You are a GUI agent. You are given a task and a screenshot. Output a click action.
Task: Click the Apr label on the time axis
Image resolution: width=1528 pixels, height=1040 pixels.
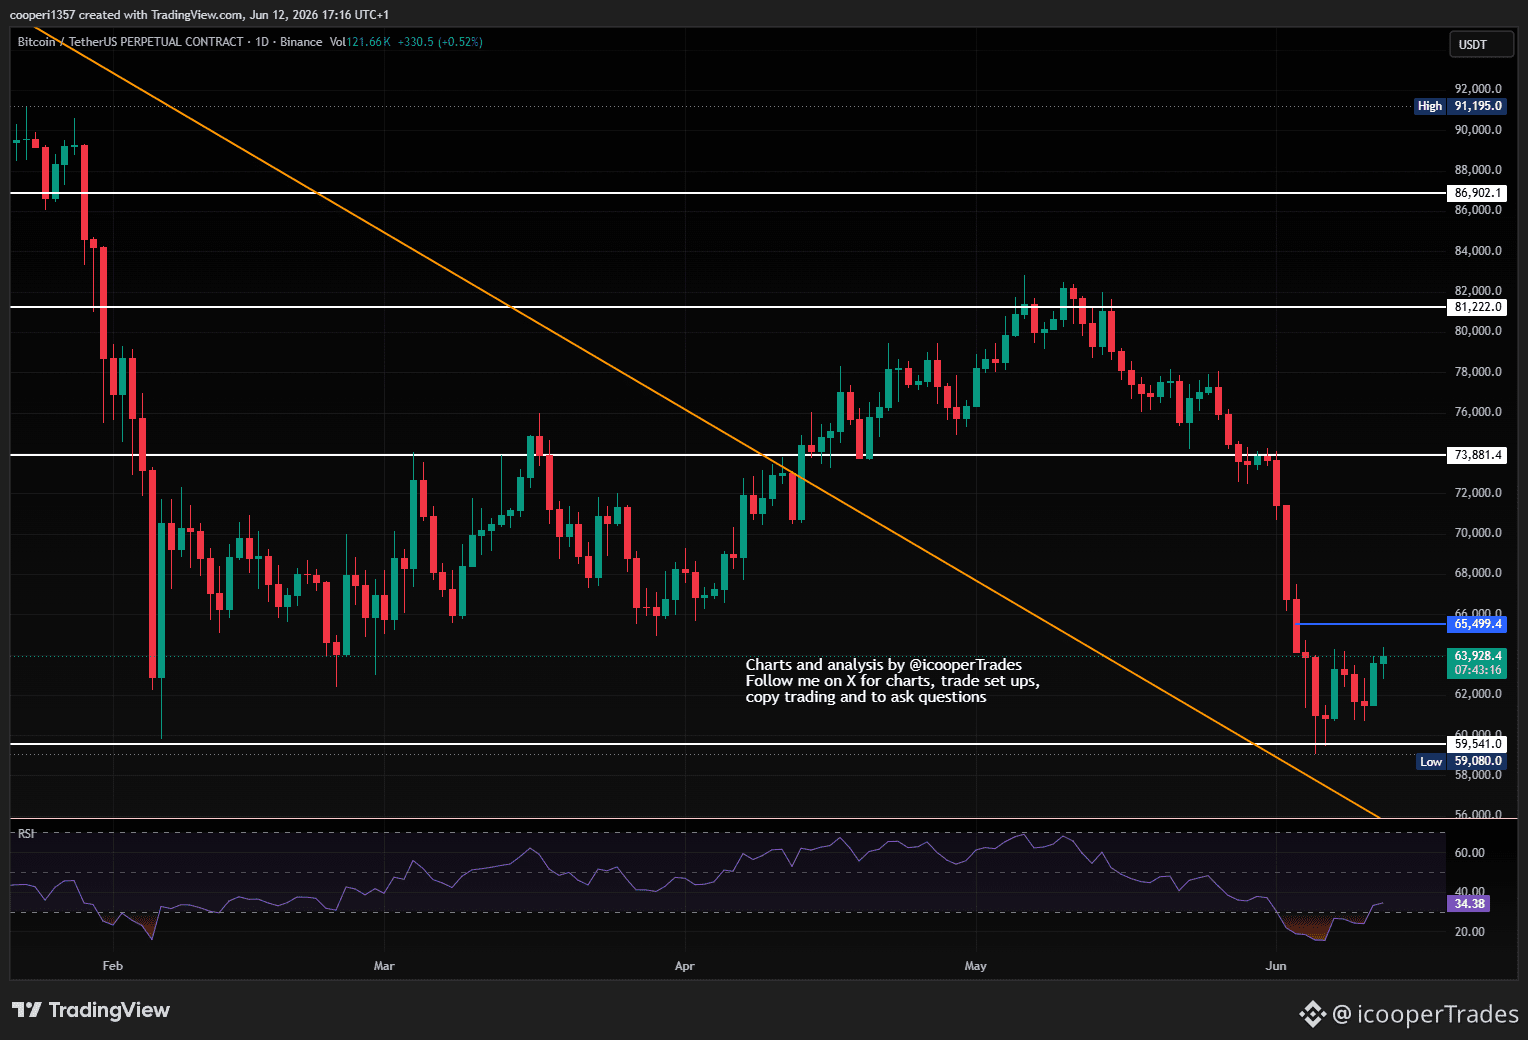click(684, 966)
